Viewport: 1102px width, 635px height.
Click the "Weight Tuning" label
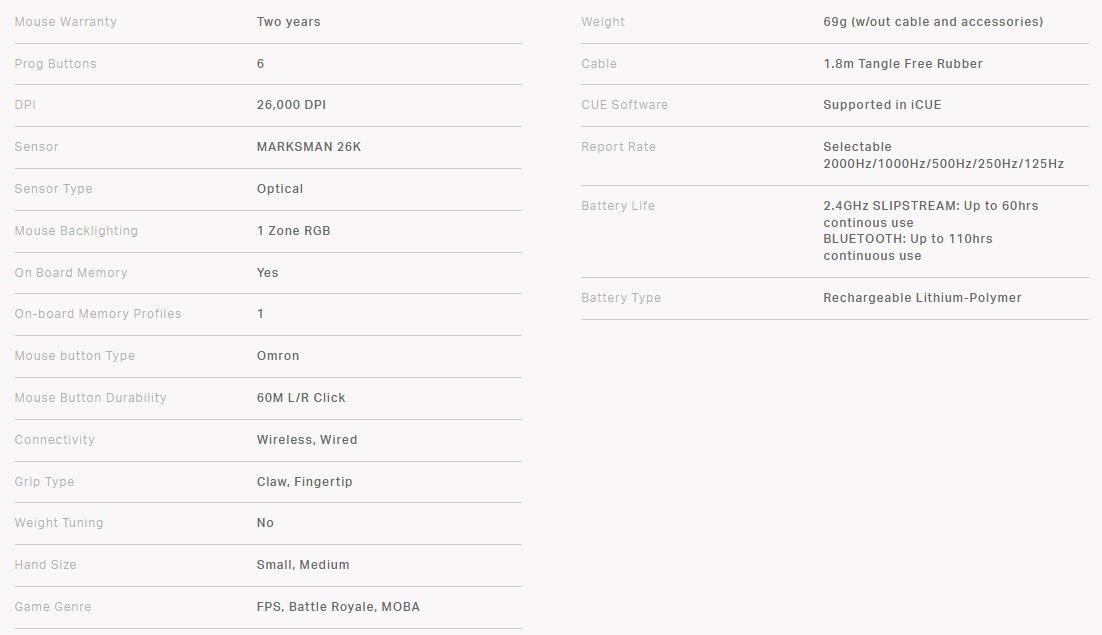click(59, 523)
